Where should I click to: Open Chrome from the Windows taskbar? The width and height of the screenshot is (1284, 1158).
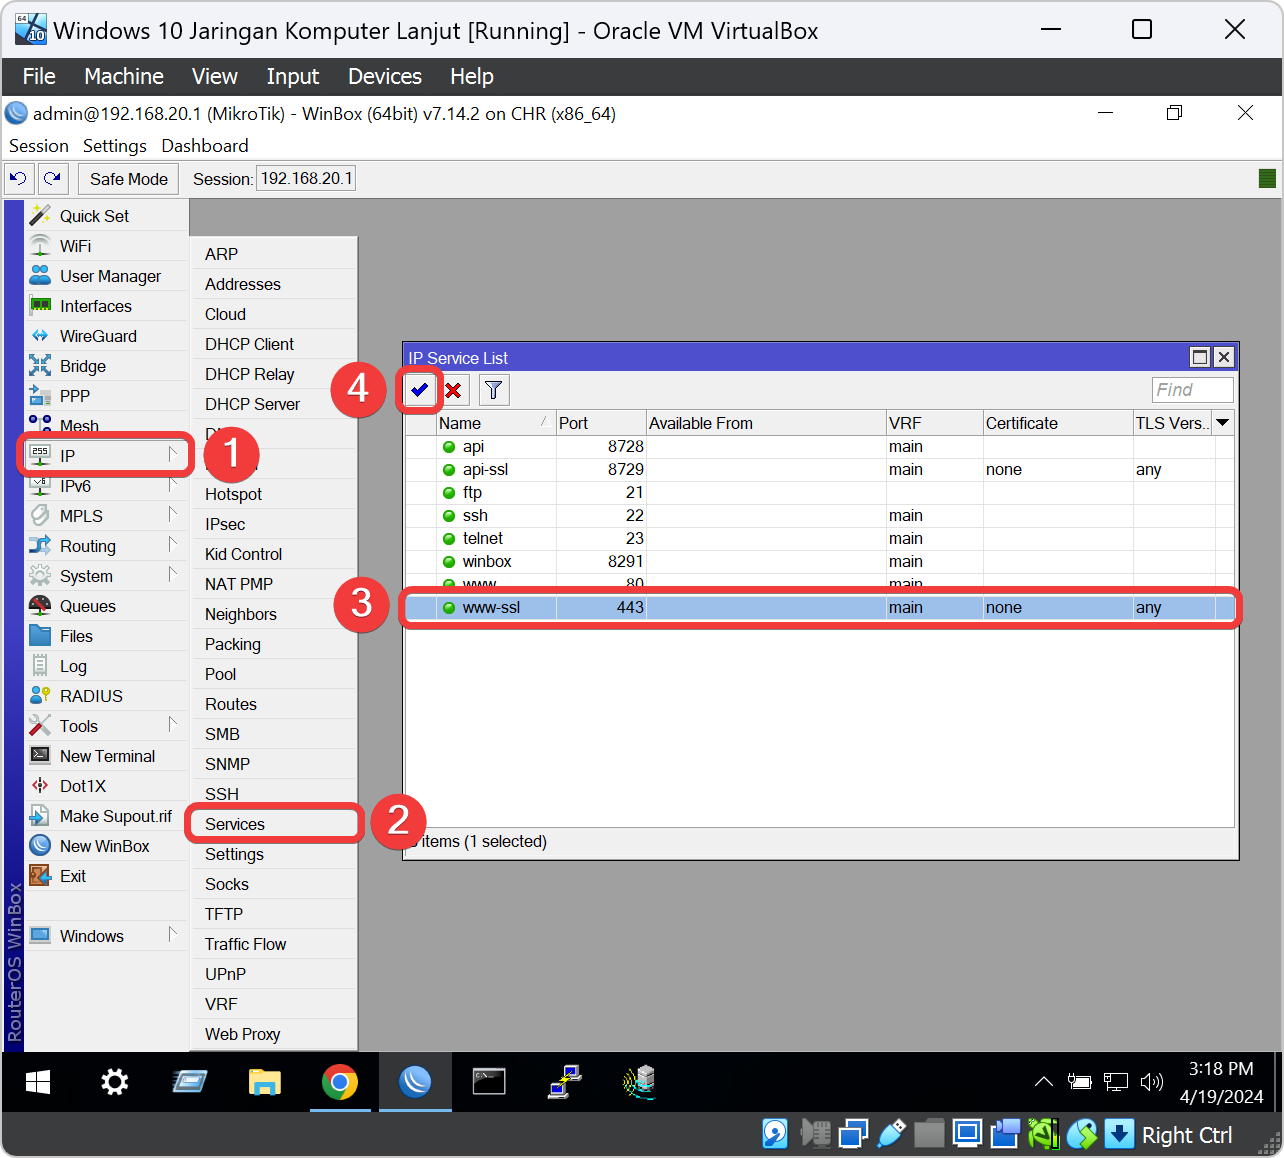[x=340, y=1082]
